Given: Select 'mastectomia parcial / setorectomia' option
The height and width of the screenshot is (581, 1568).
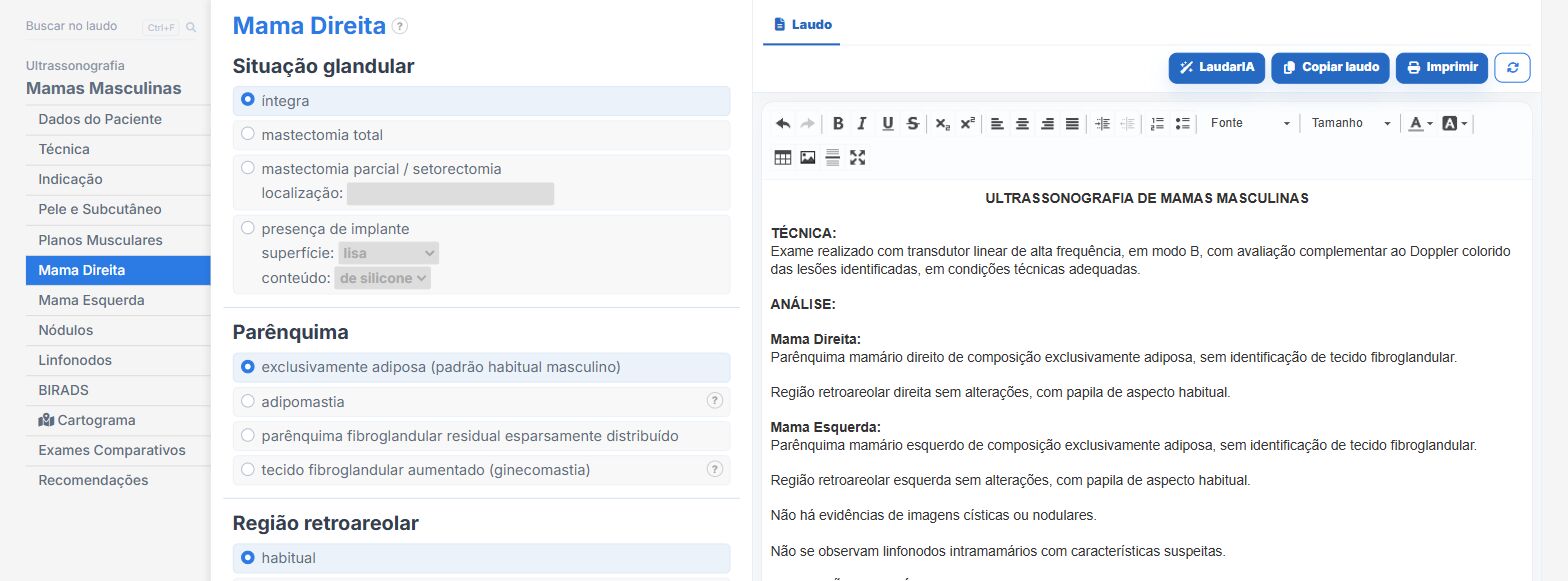Looking at the screenshot, I should click(248, 168).
